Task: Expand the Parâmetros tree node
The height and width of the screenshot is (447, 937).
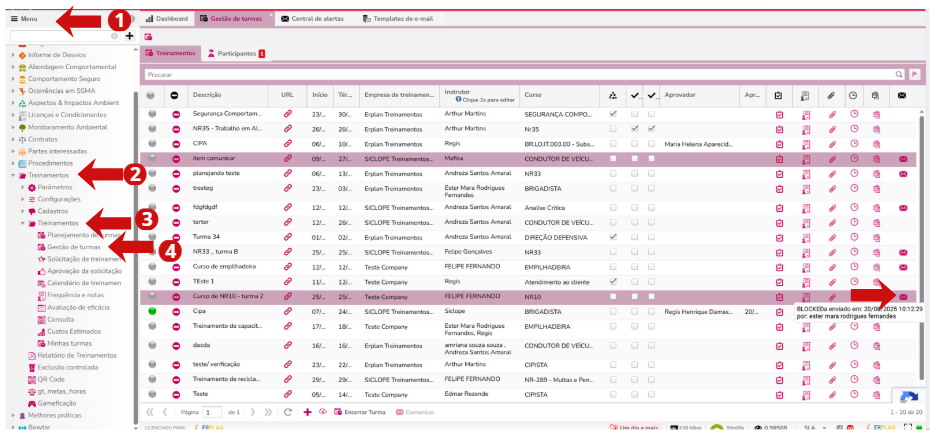Action: (x=22, y=187)
